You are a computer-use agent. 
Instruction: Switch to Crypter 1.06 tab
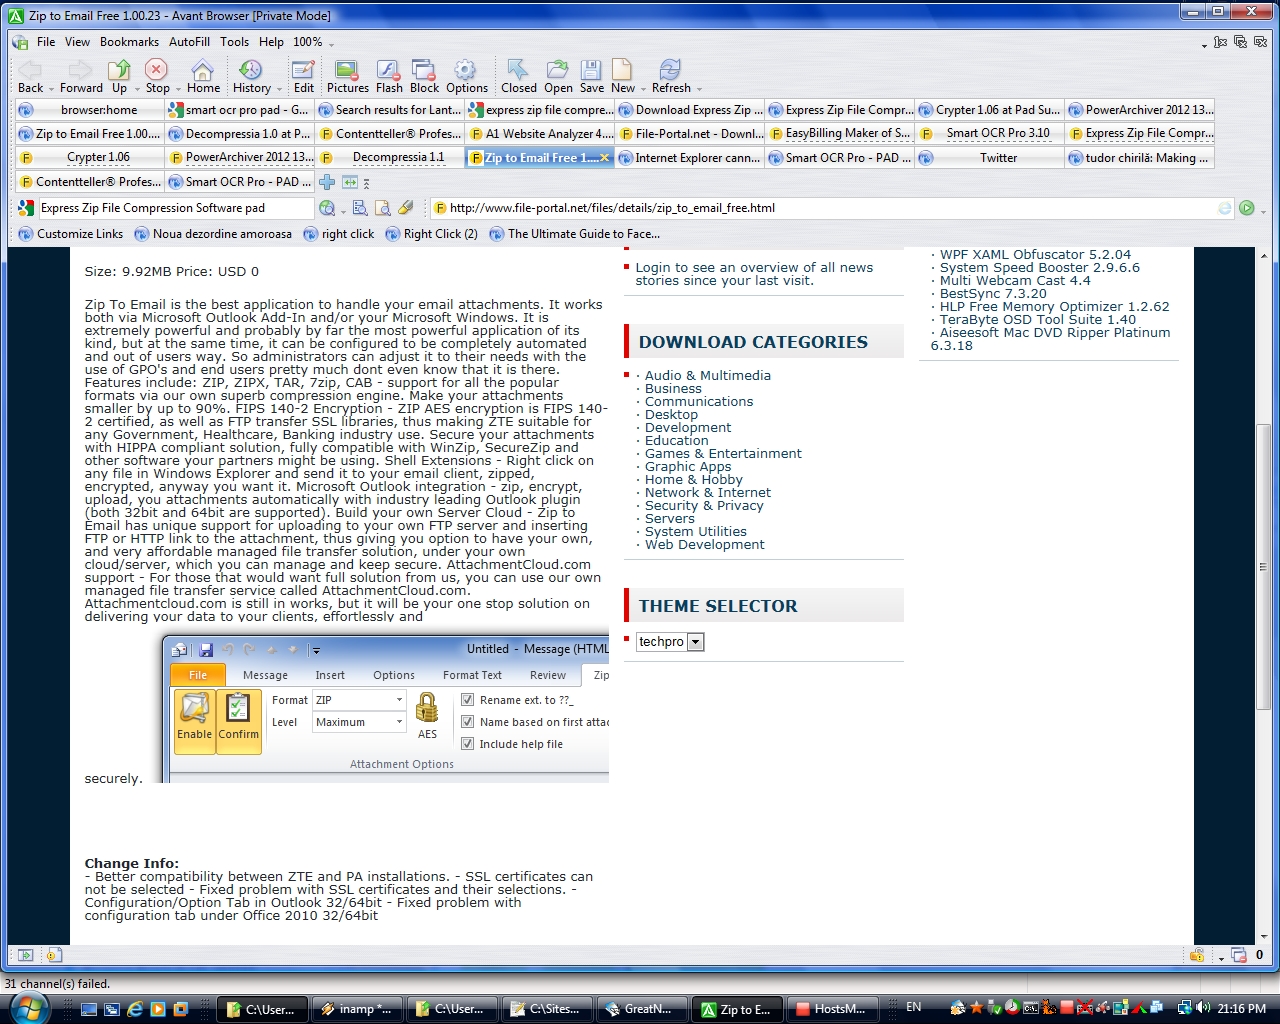89,158
